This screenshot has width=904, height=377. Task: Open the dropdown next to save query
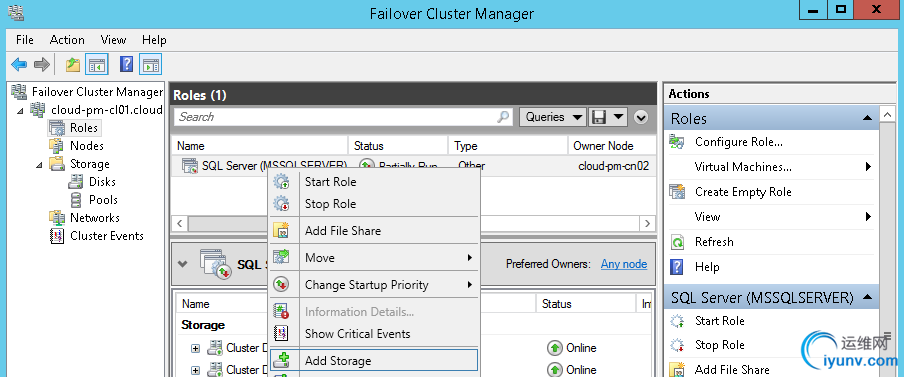click(x=619, y=117)
